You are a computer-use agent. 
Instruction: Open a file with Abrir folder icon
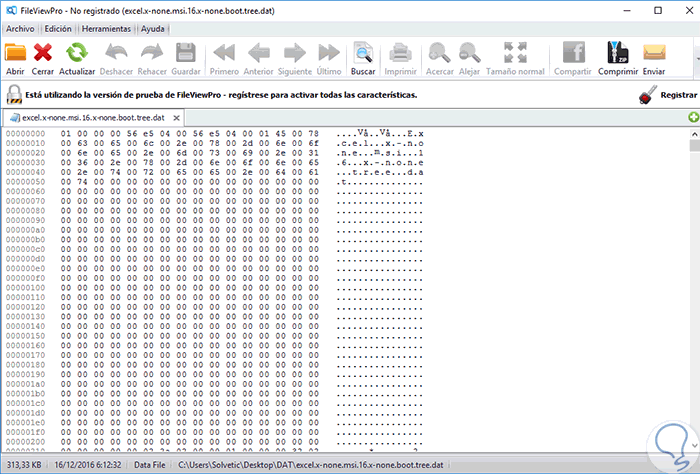pyautogui.click(x=15, y=53)
